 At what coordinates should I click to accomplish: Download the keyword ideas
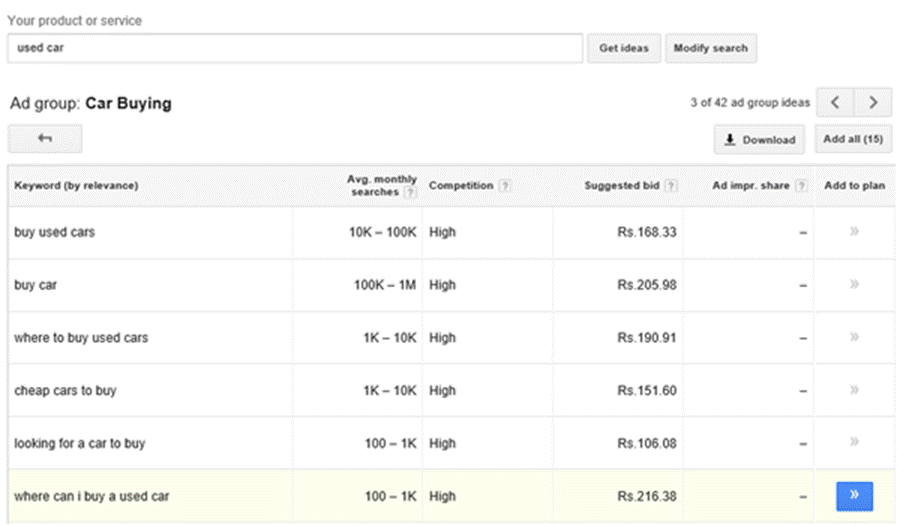point(760,140)
